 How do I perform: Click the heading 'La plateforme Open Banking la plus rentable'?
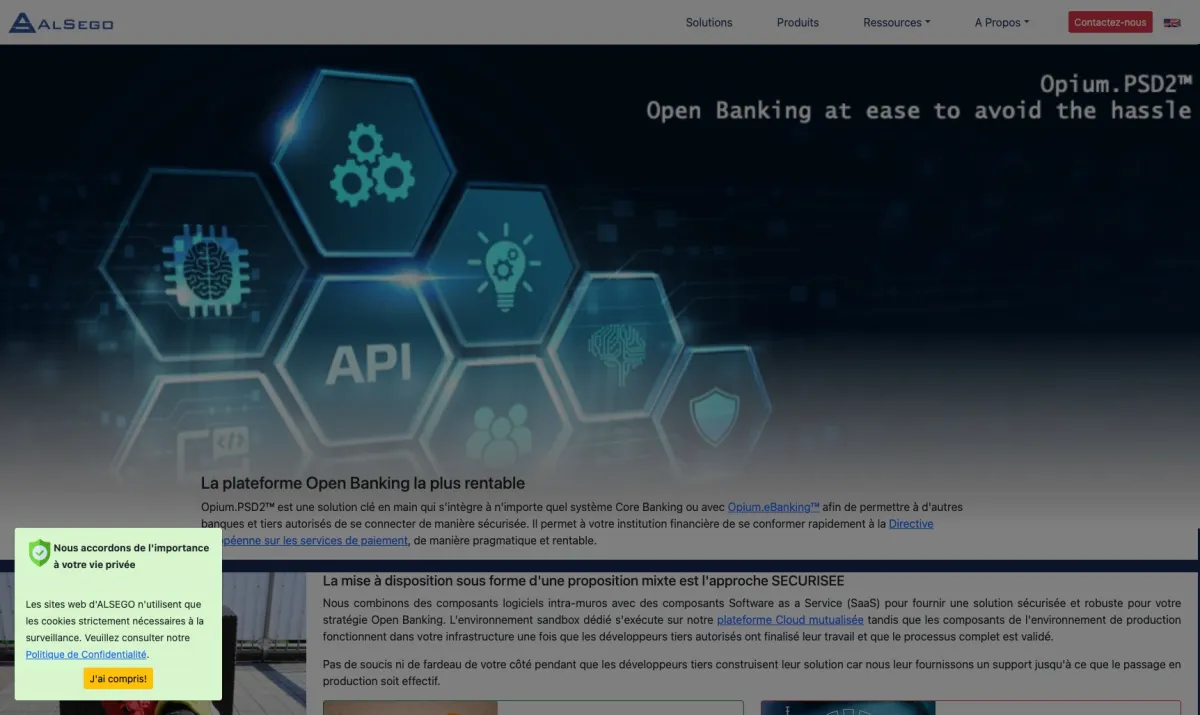coord(362,483)
